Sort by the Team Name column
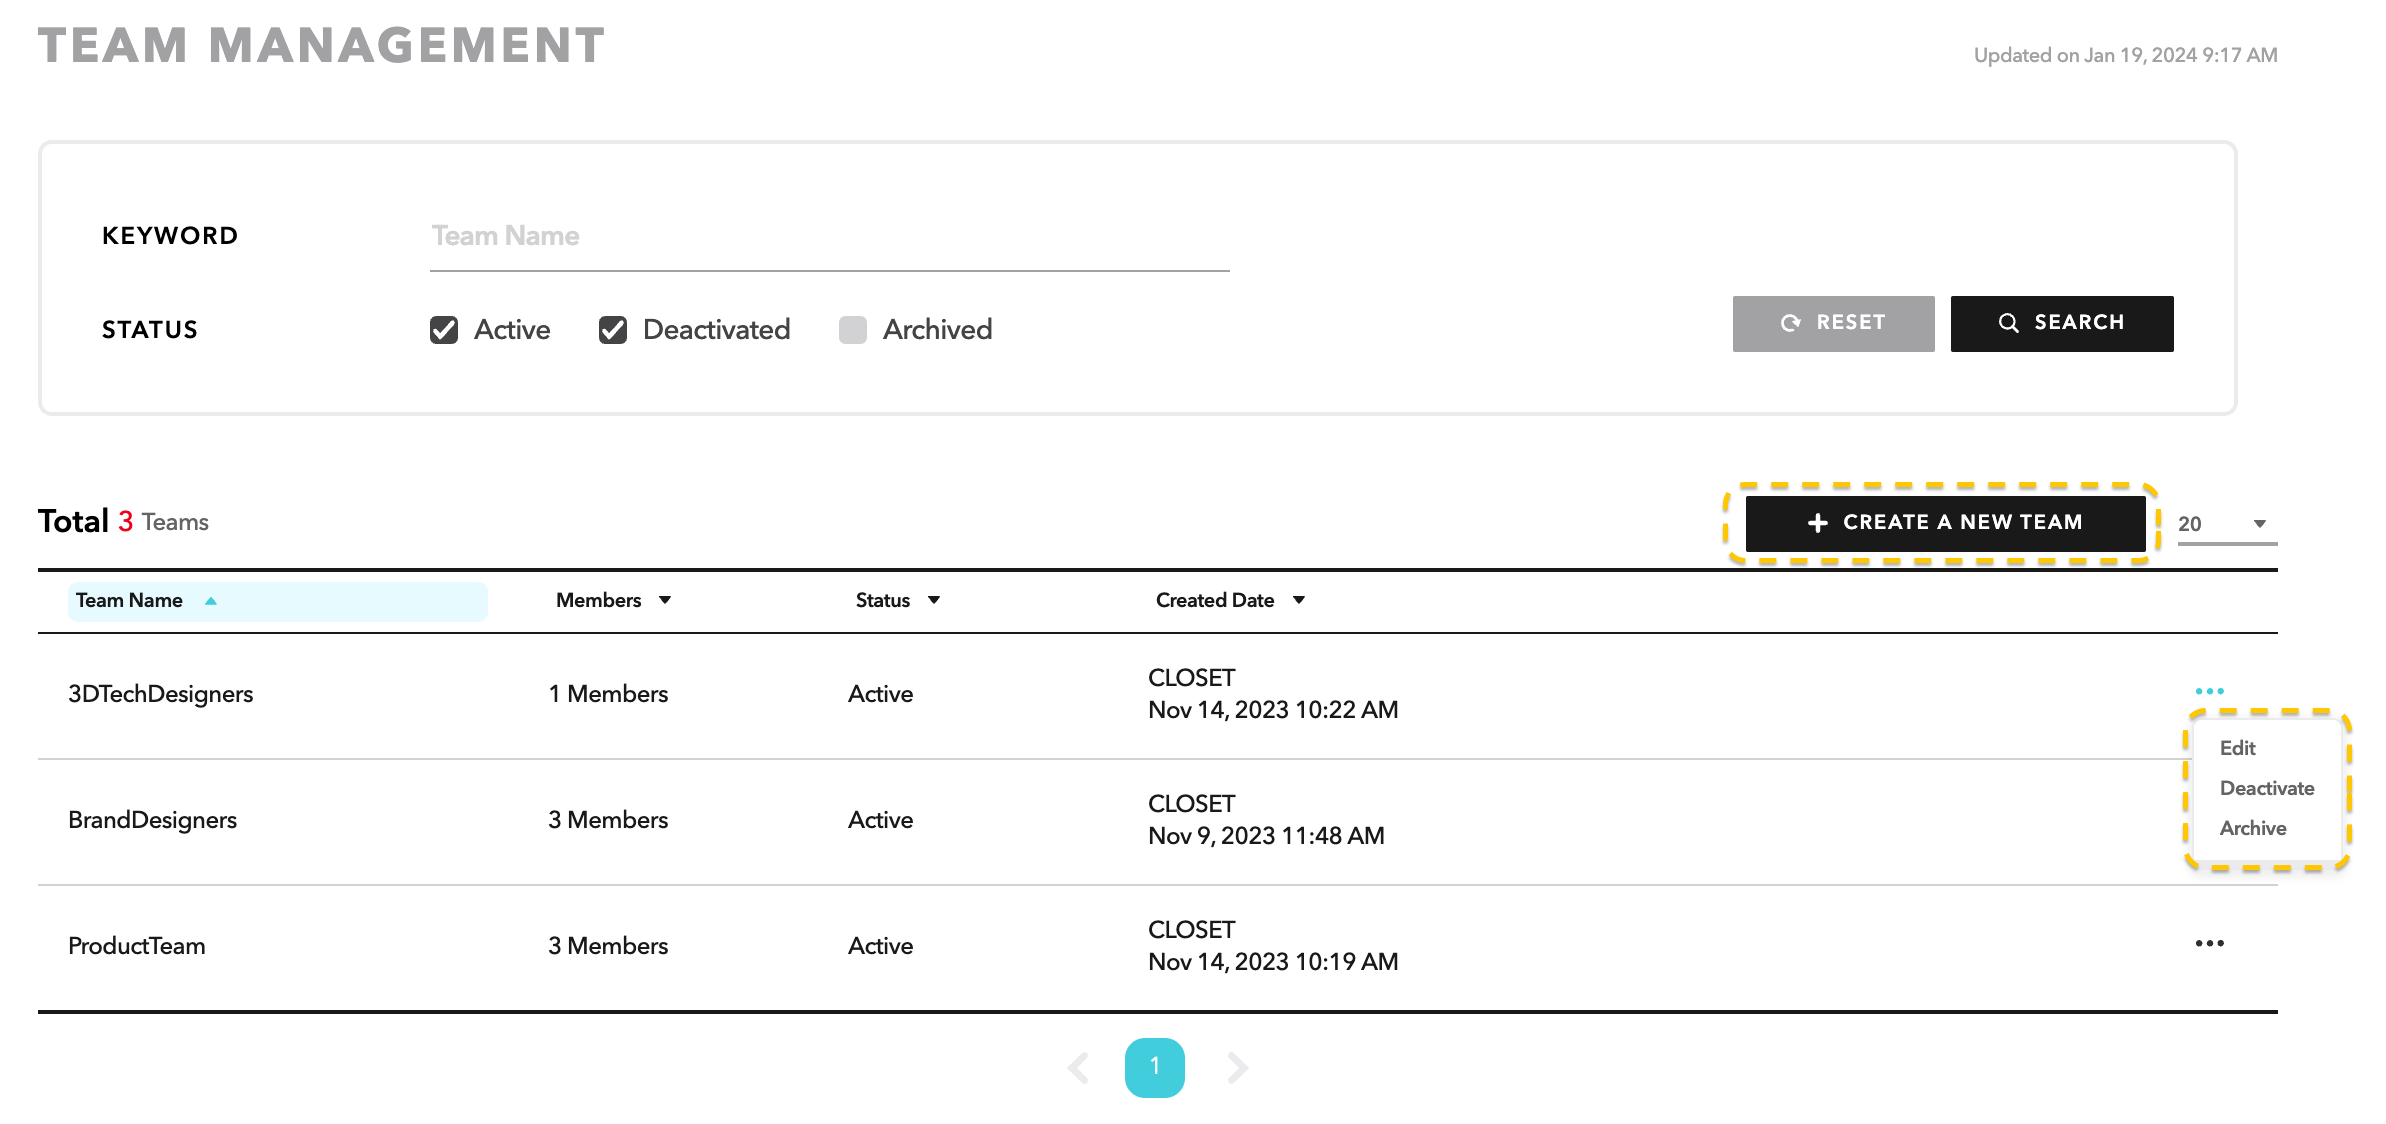Screen dimensions: 2386x1124 tap(278, 601)
